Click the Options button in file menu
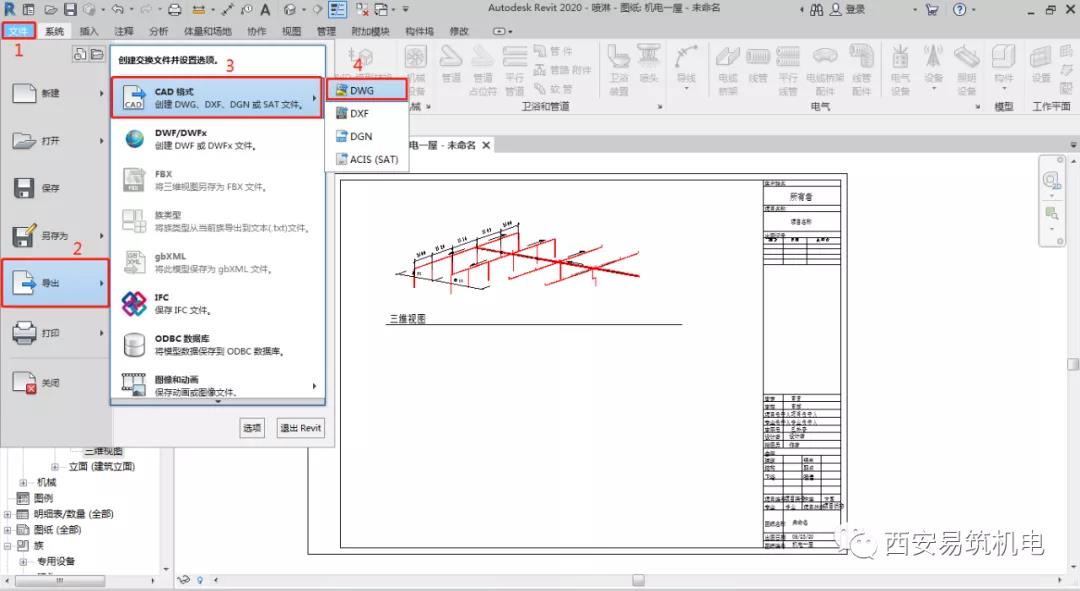This screenshot has width=1080, height=591. 252,428
